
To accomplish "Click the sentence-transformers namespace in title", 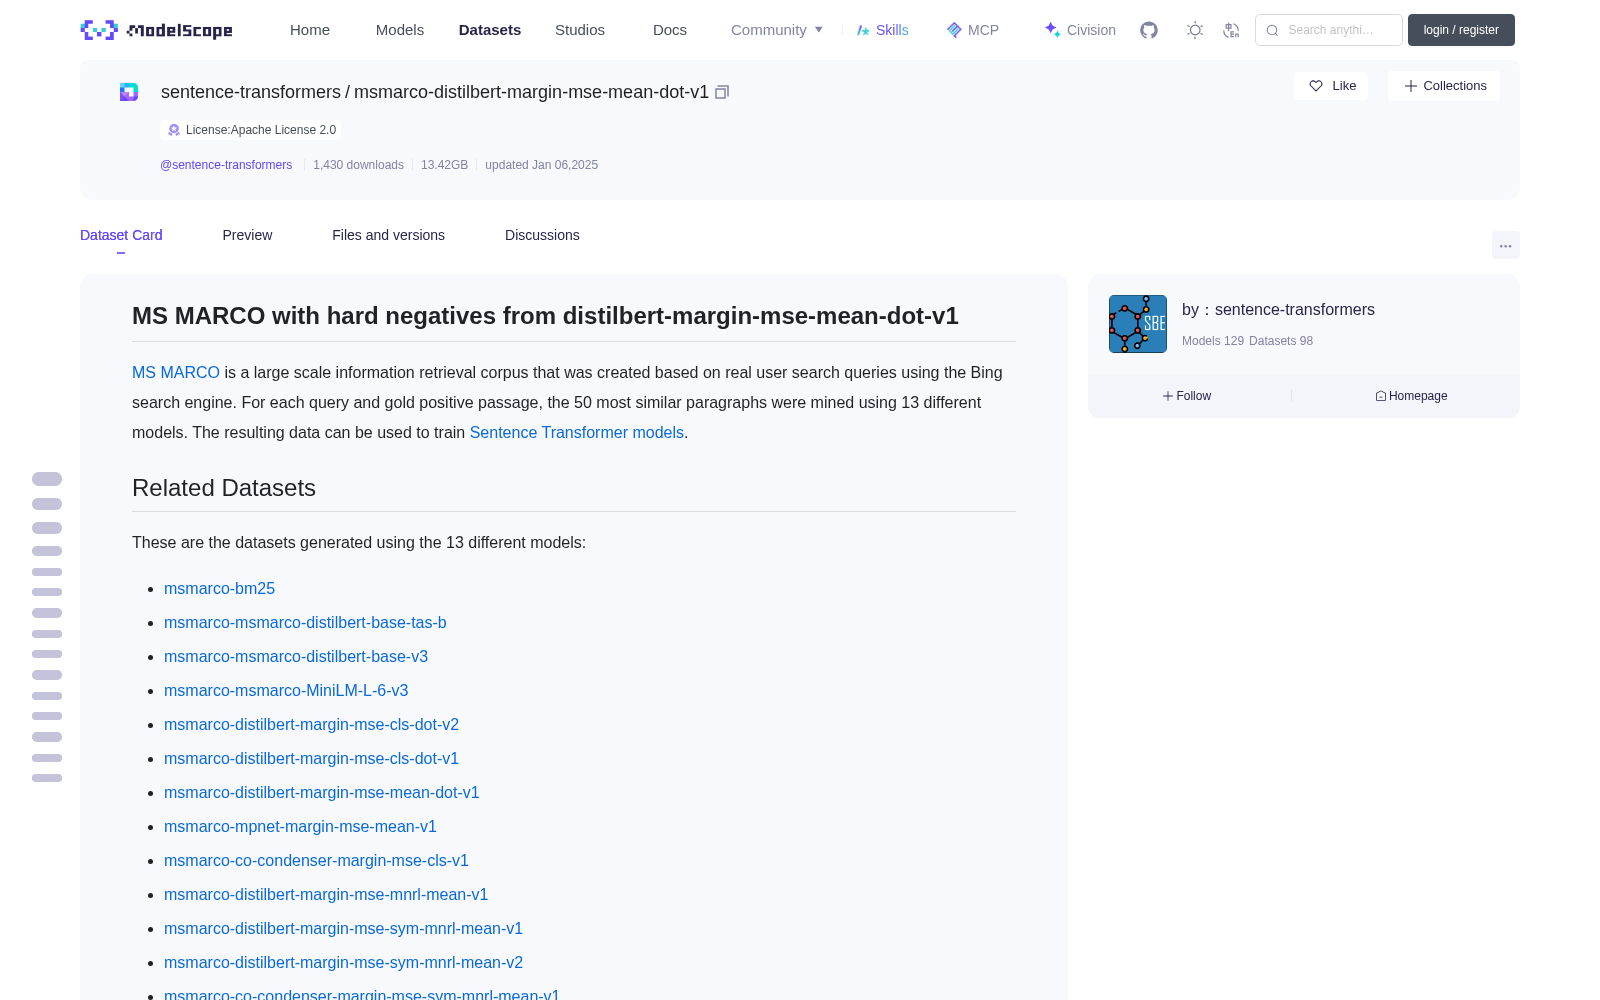I will click(x=251, y=92).
